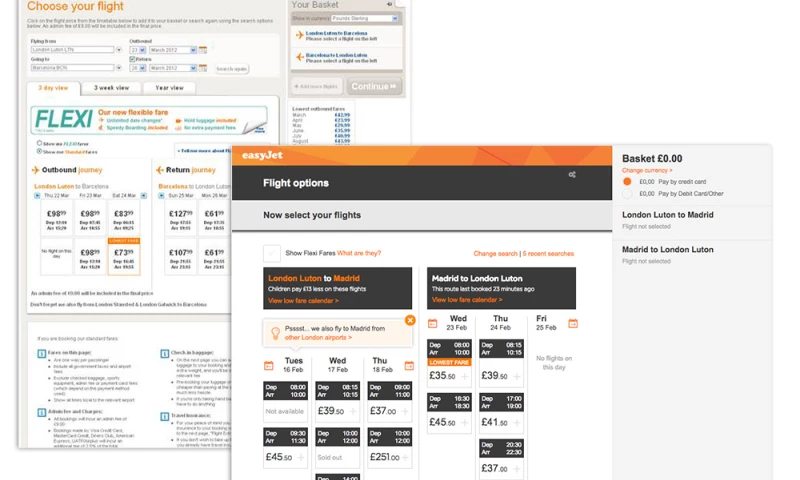Switch to the 3 week view tab
800x480 pixels.
tap(111, 88)
